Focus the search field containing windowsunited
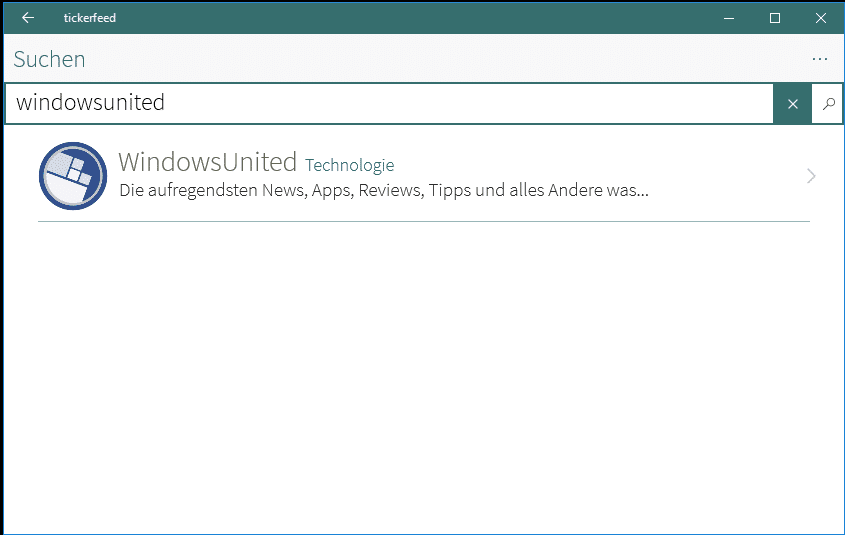Image resolution: width=845 pixels, height=537 pixels. coord(389,104)
